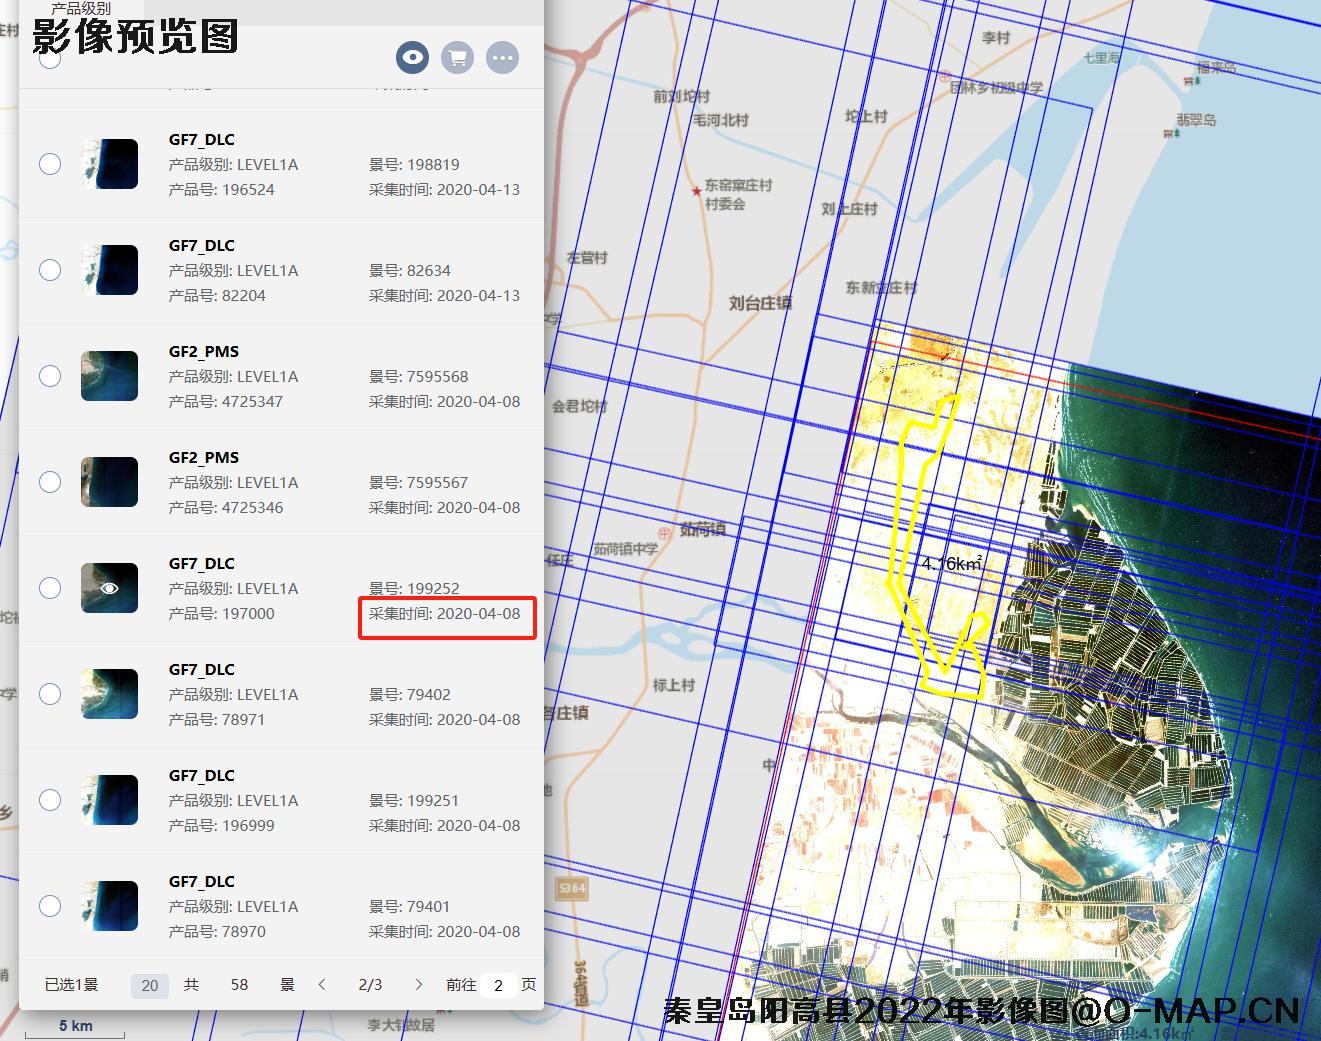Go to next page arrow
The image size is (1321, 1041).
pos(418,985)
